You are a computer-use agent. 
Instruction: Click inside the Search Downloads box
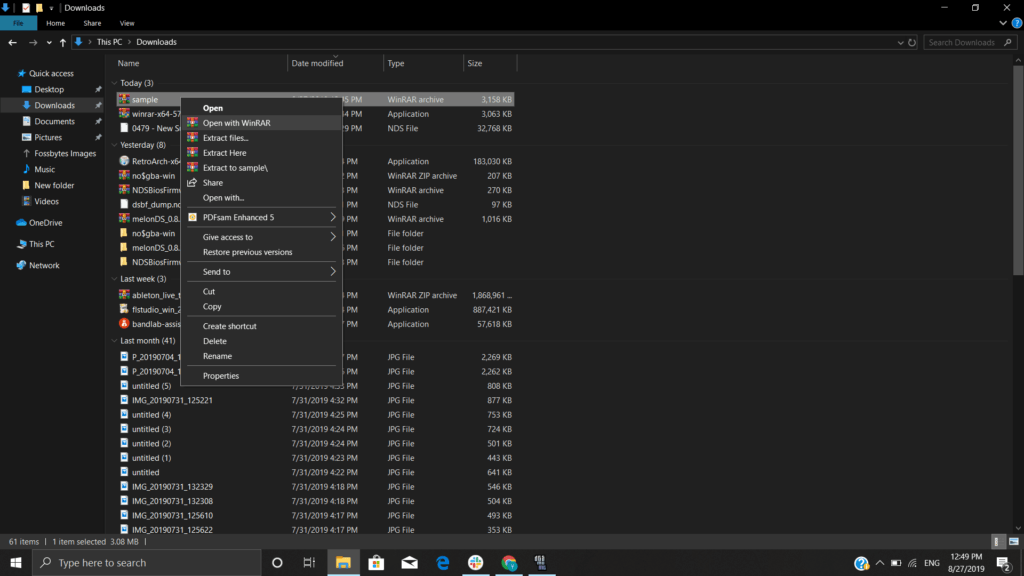pos(958,42)
